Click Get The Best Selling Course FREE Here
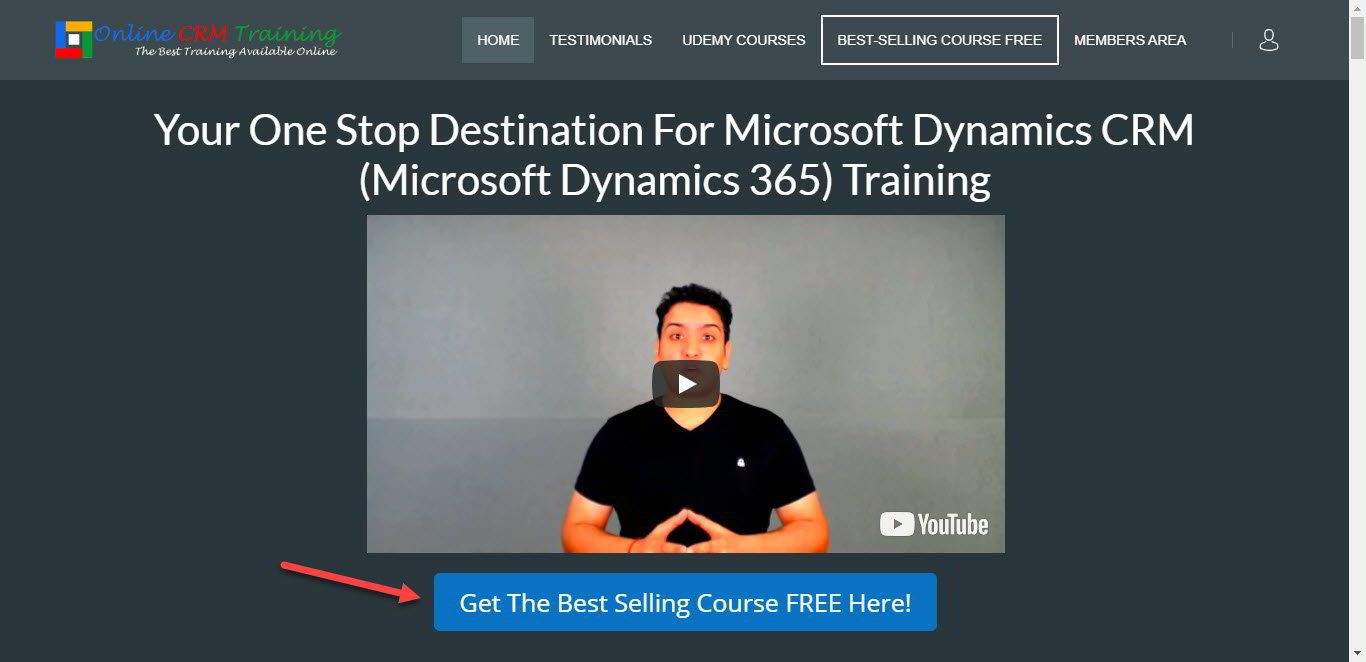The width and height of the screenshot is (1366, 662). coord(685,602)
